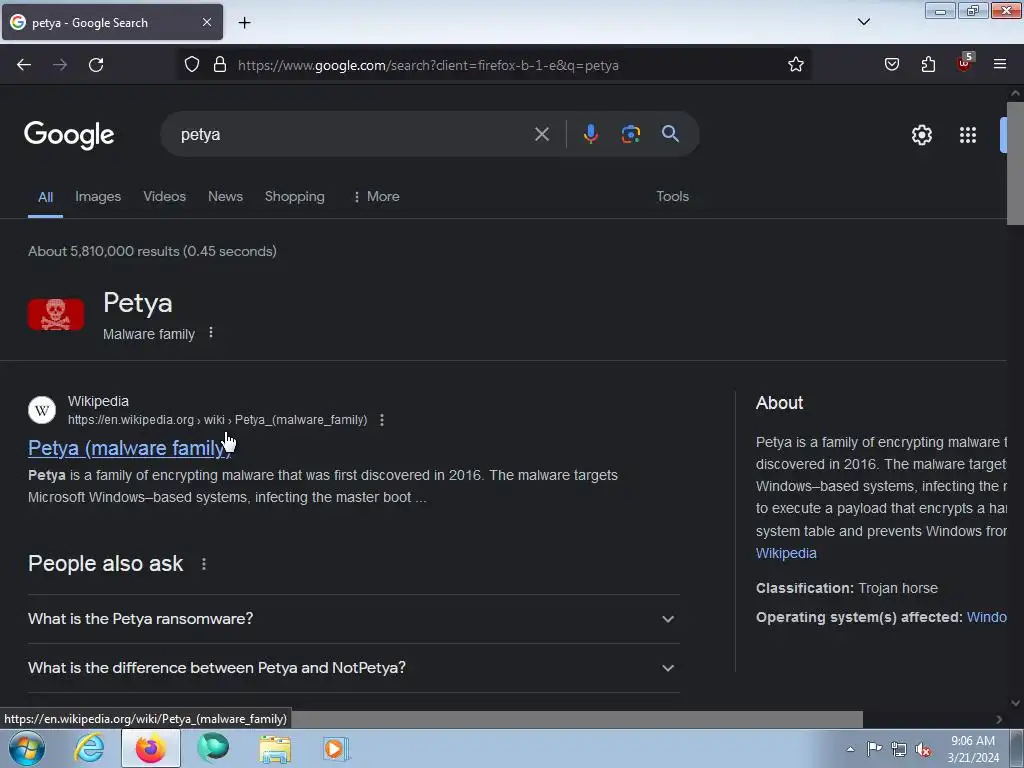Viewport: 1024px width, 768px height.
Task: Search by image with the Google Lens icon
Action: [630, 134]
